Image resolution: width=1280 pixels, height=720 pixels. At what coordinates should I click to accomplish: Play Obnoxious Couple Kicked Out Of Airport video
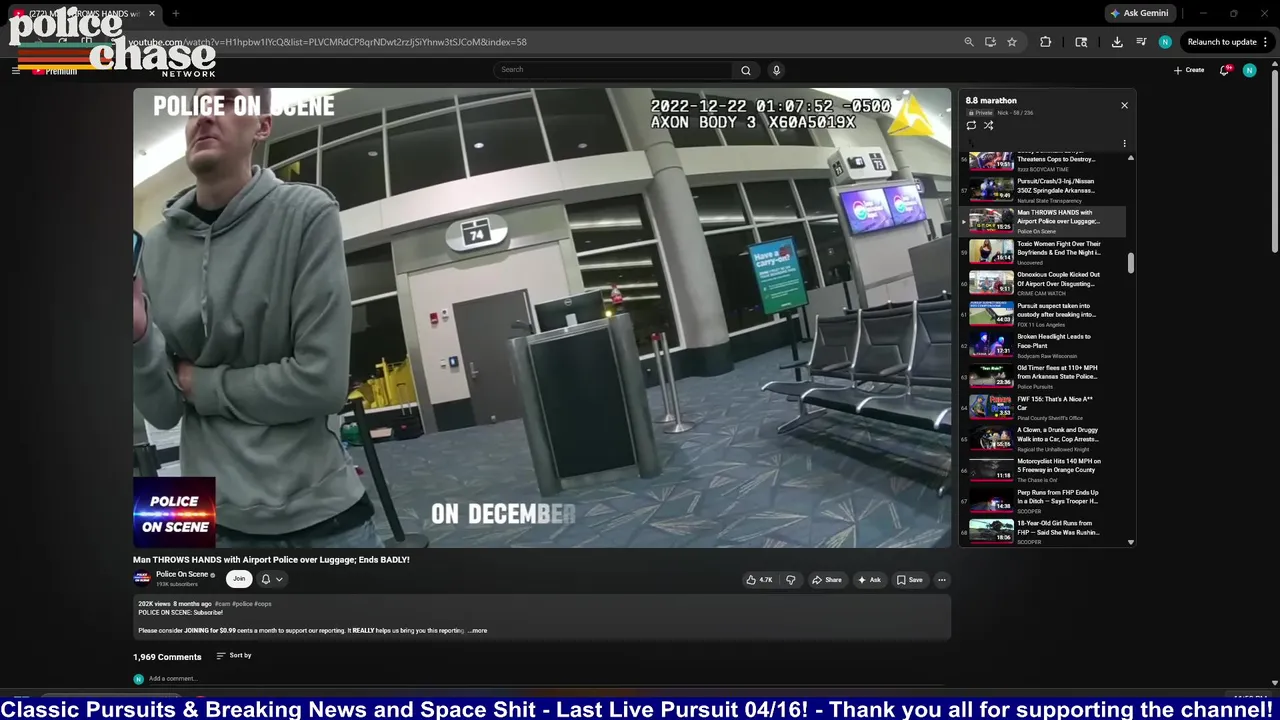click(1044, 283)
